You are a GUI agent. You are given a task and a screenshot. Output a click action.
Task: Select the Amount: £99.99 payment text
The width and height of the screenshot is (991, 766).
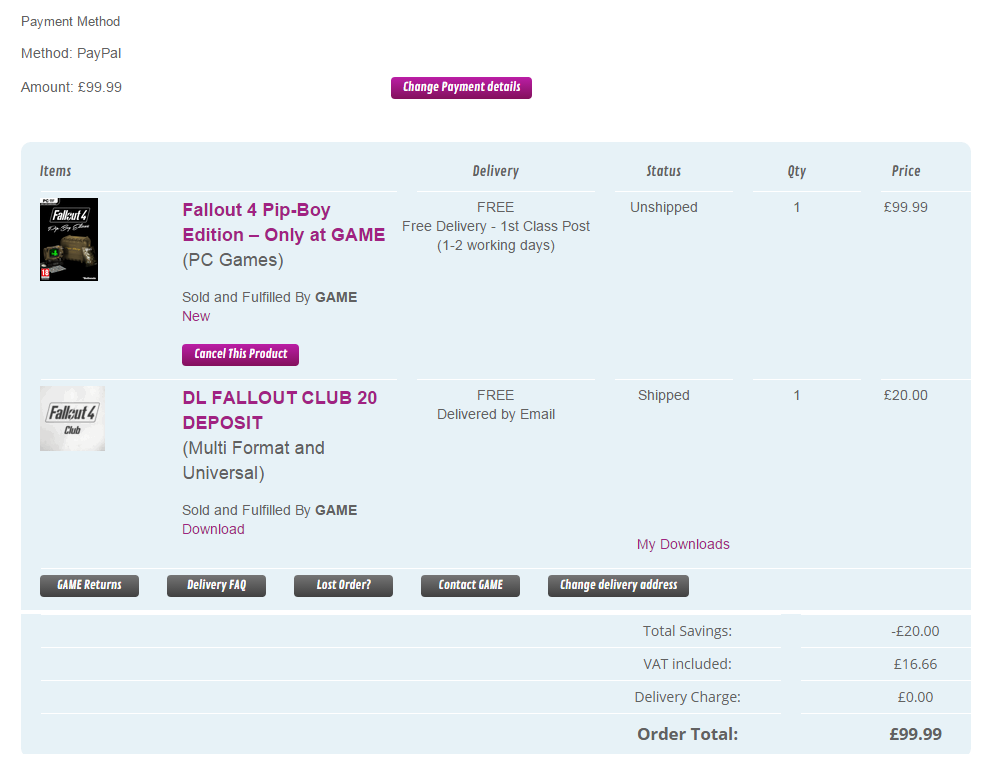71,87
